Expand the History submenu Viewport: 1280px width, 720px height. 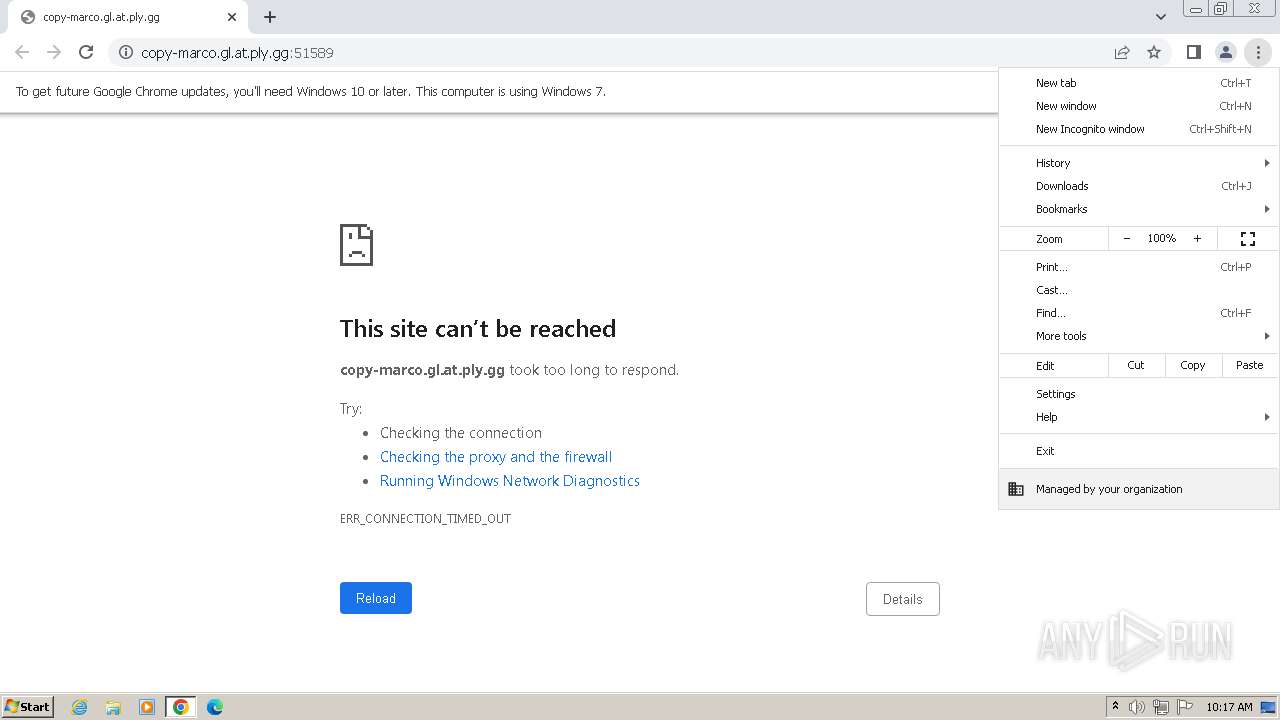coord(1139,163)
